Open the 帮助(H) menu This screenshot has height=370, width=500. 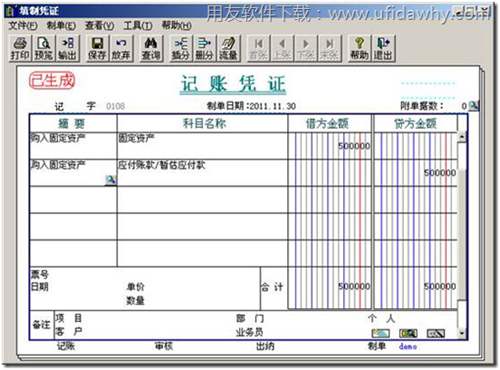[x=176, y=25]
